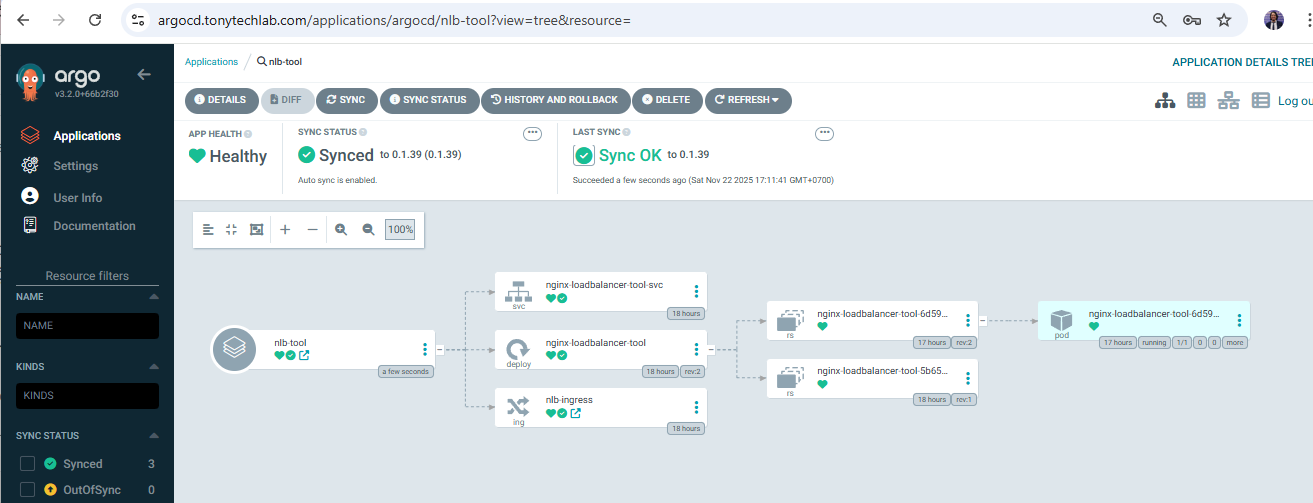The height and width of the screenshot is (503, 1313).
Task: Open the browser zoom magnifier icon
Action: (1160, 20)
